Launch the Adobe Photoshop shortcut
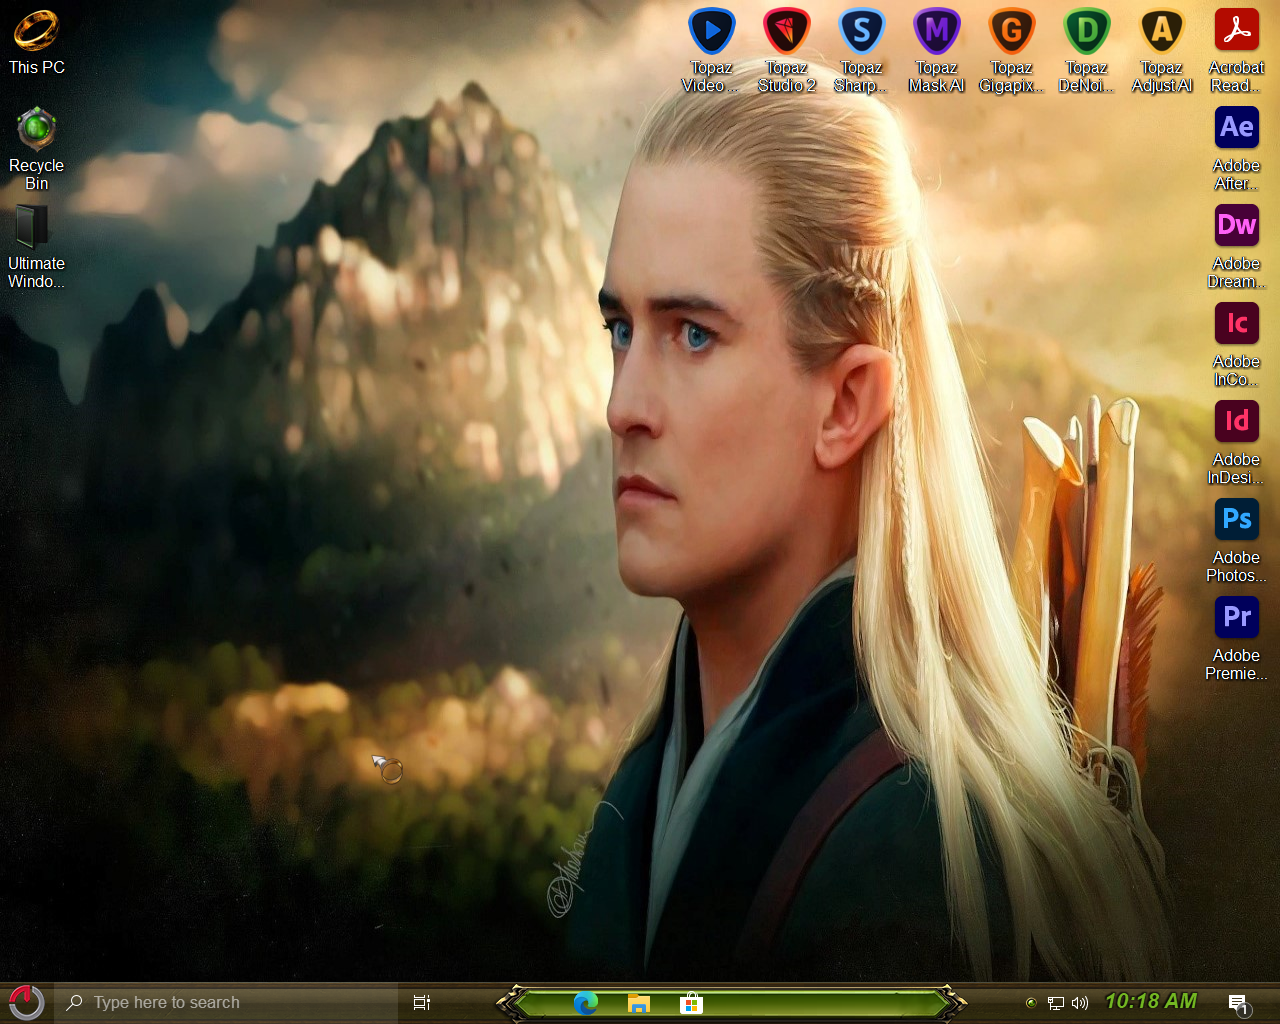 1236,540
